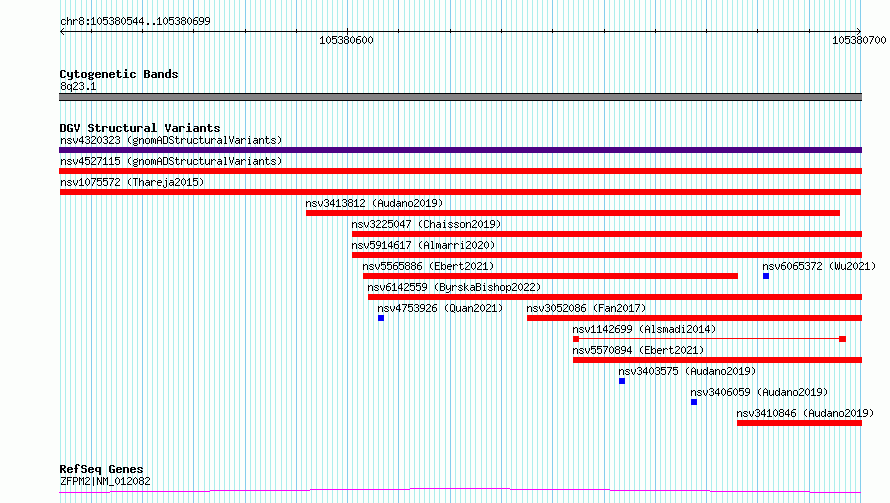
Task: Click the nsv4320323 (gnomADStructuralVariants) label
Action: (x=171, y=140)
